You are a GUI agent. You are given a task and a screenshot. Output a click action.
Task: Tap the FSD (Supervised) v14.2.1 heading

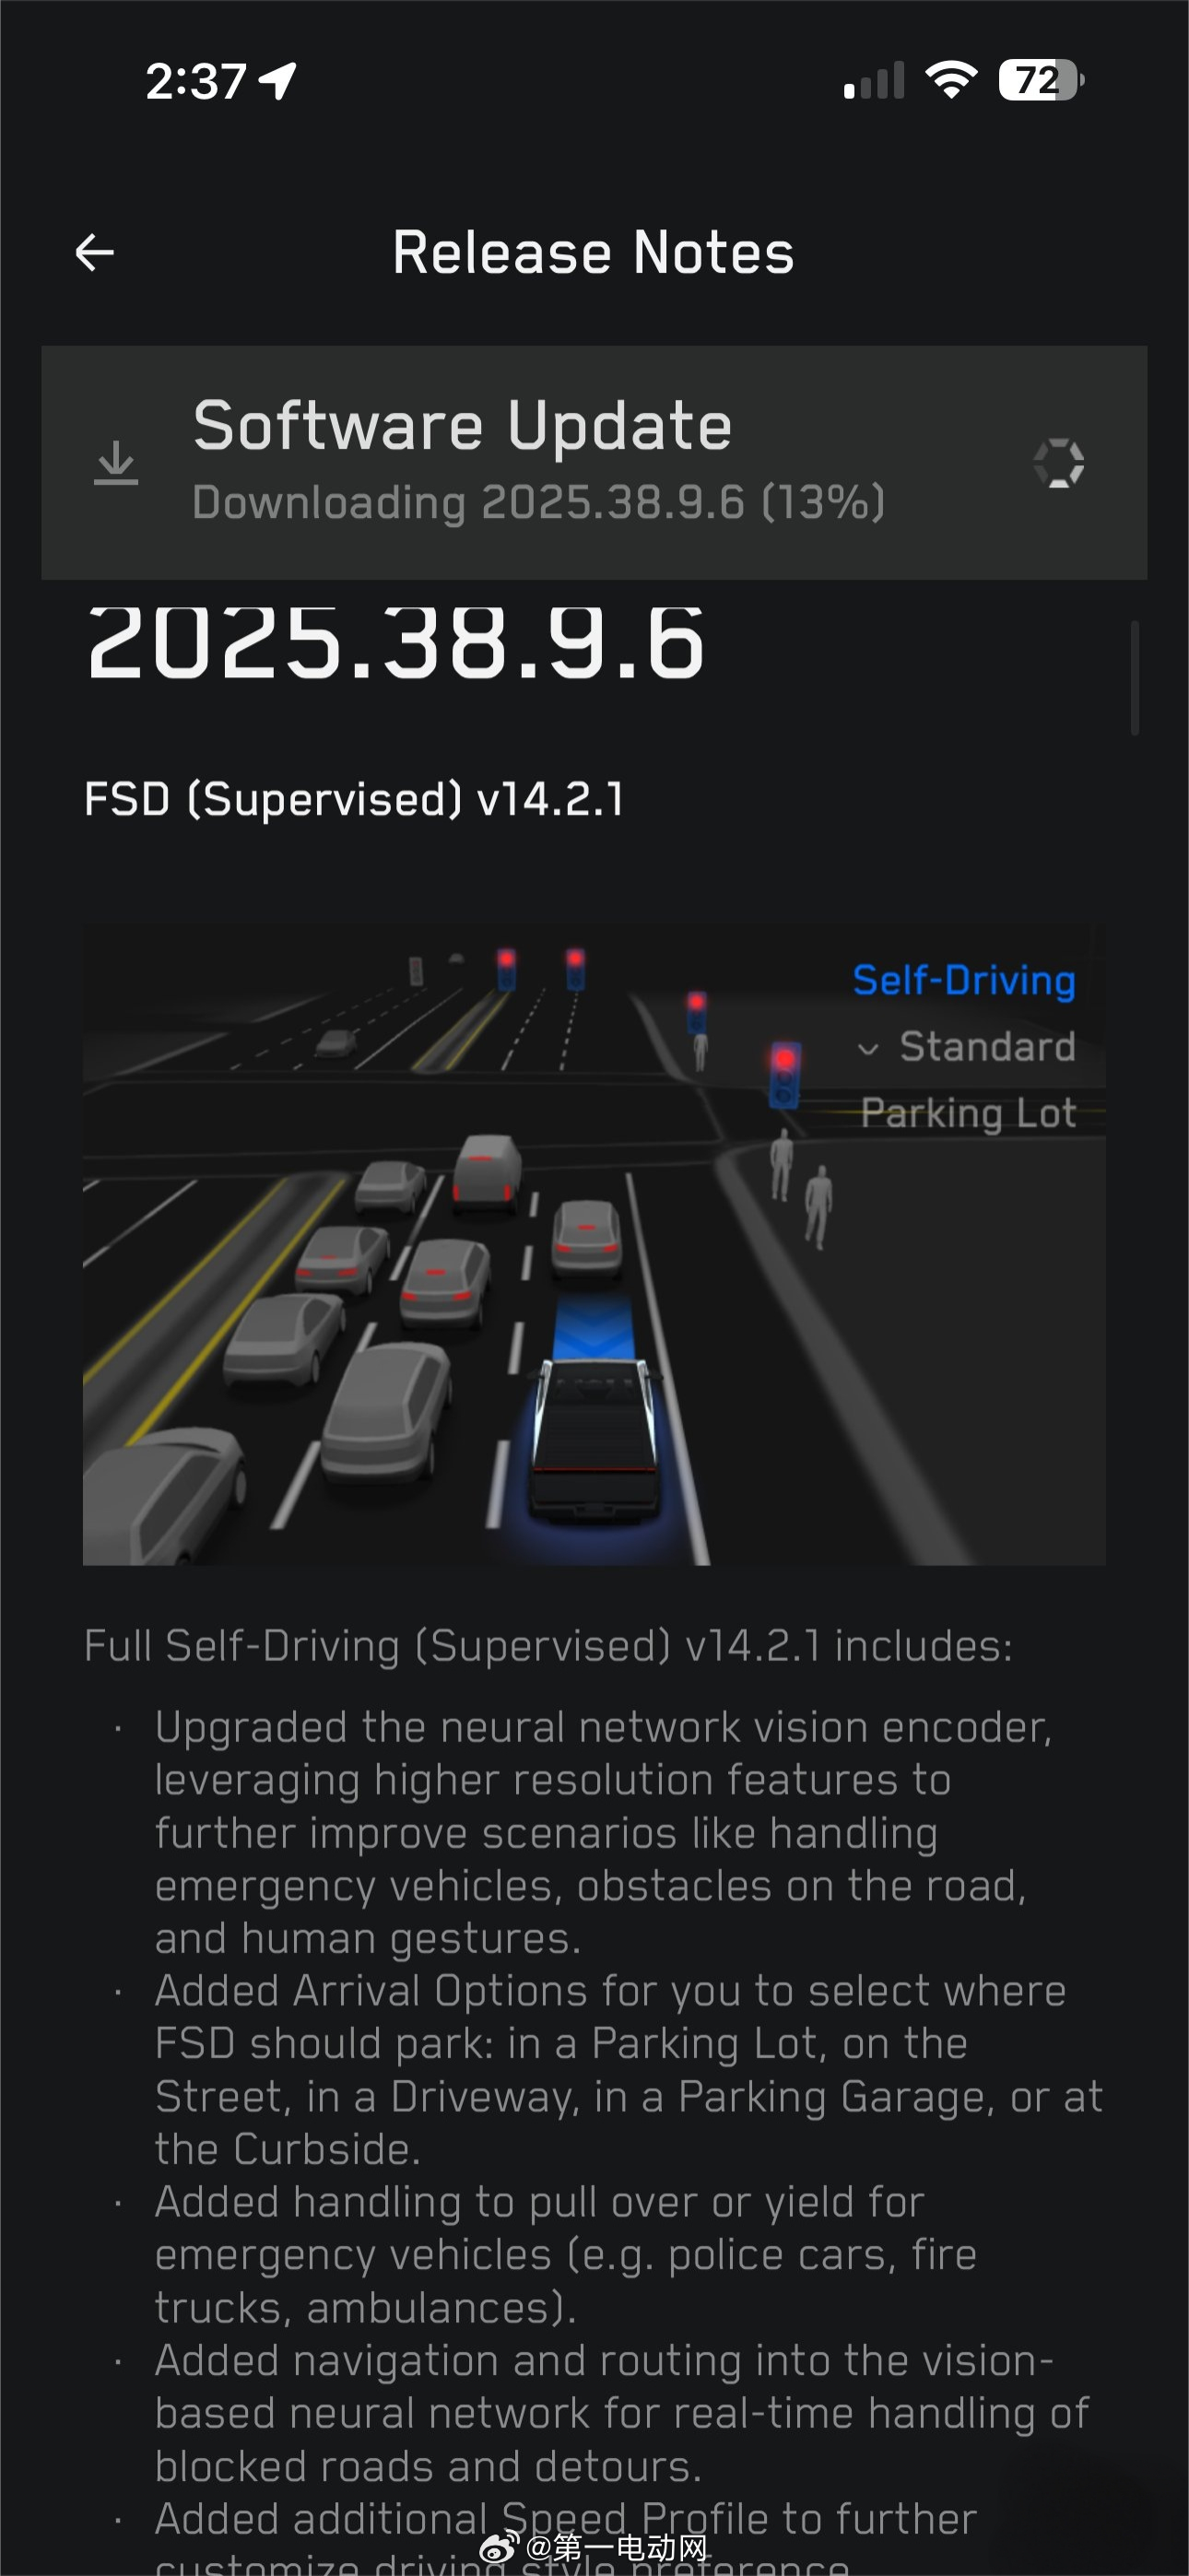354,800
